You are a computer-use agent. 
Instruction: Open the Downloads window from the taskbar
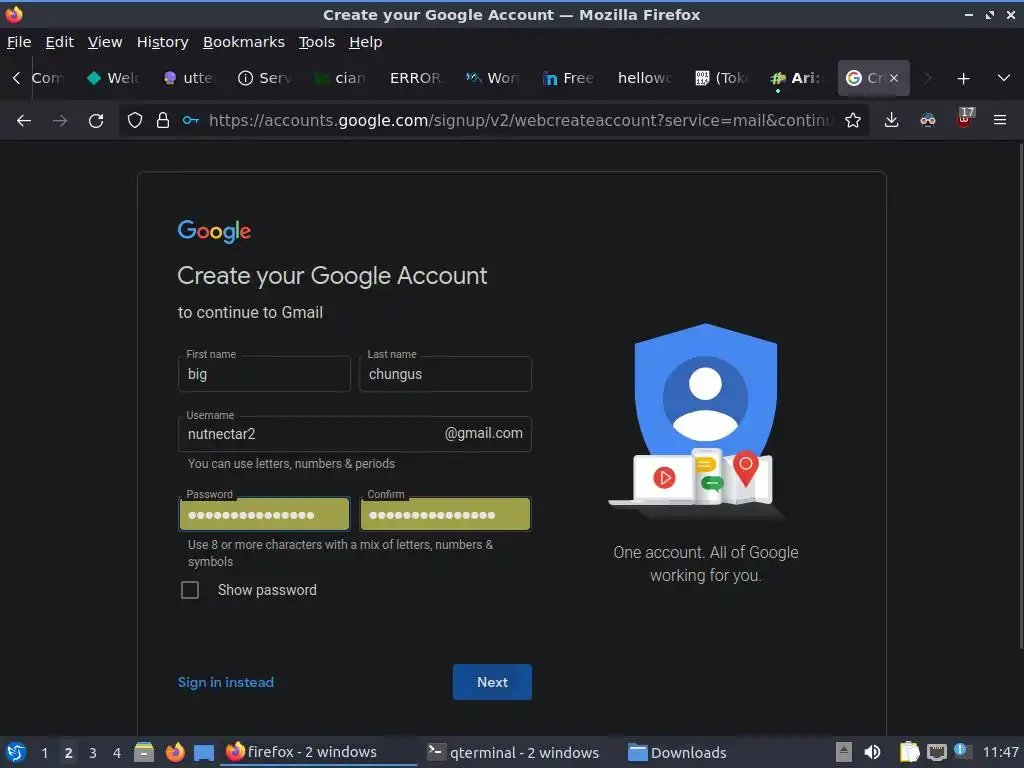677,752
